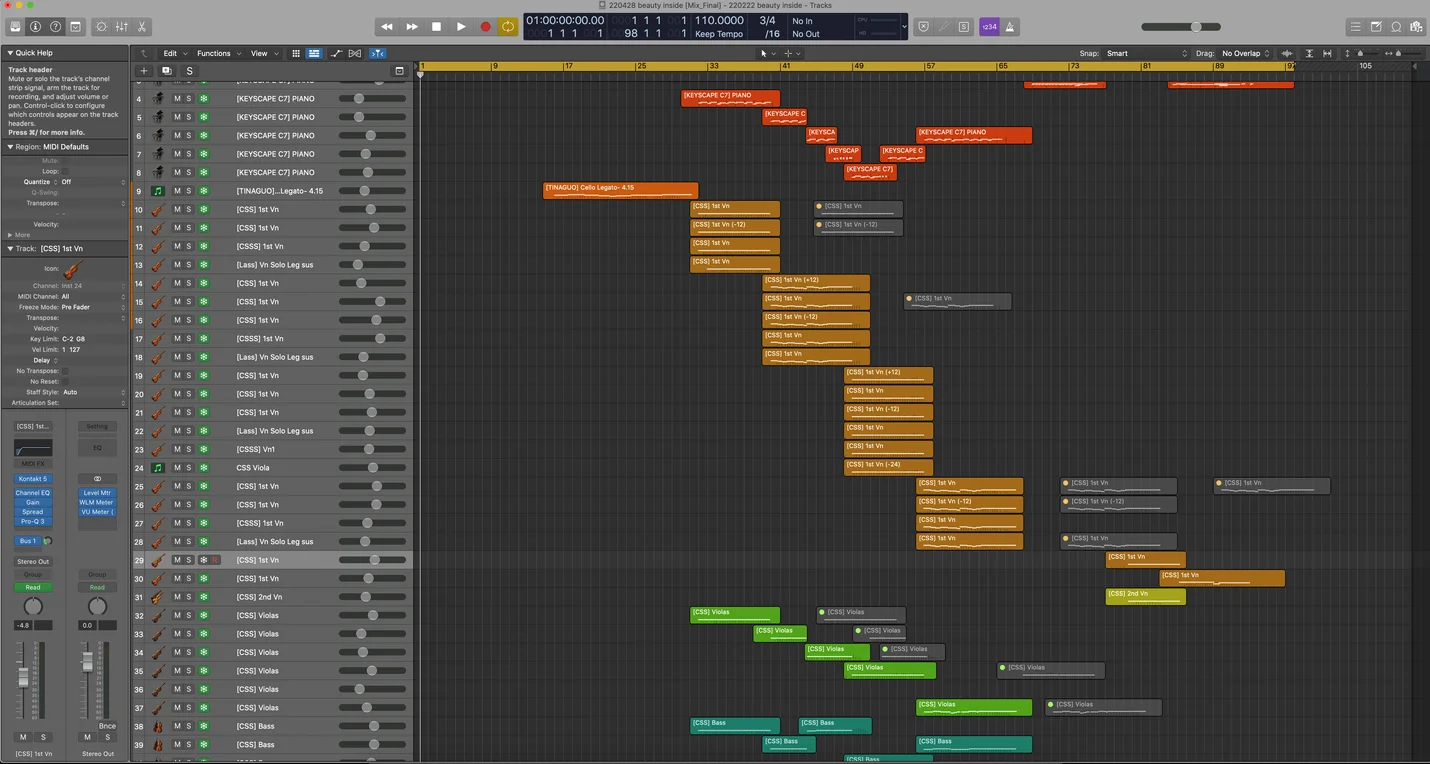Click bar 49 on the ruler
1430x764 pixels.
[x=857, y=66]
